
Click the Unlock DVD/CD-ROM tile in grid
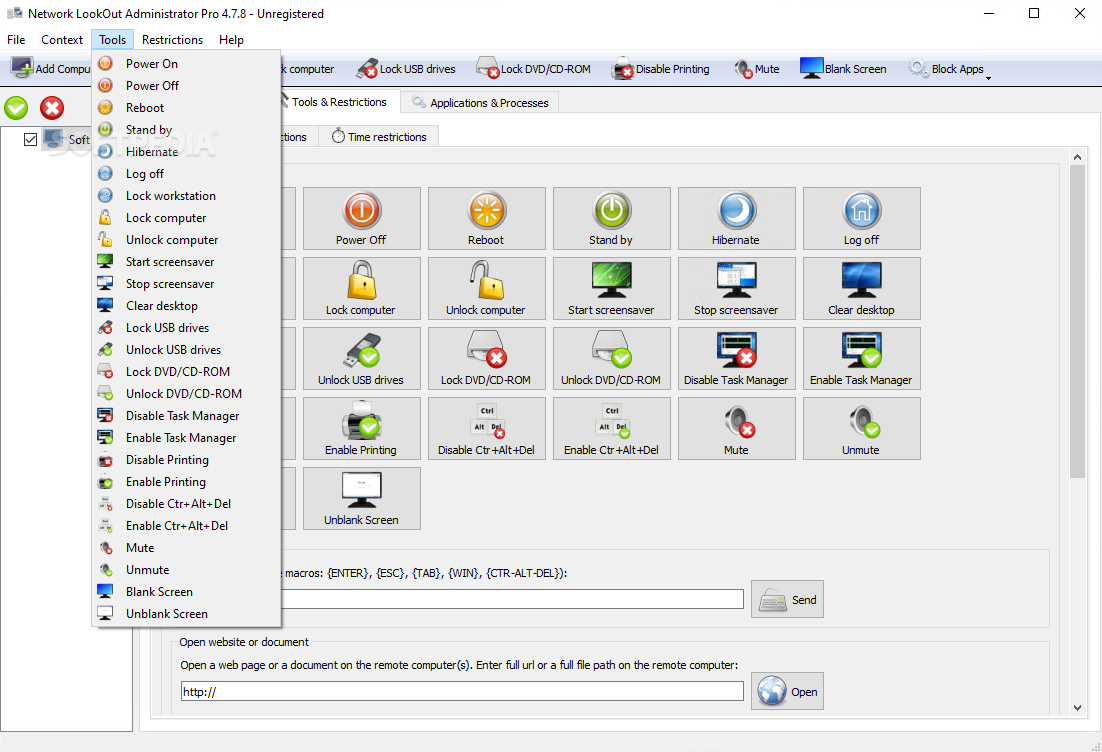pyautogui.click(x=611, y=358)
